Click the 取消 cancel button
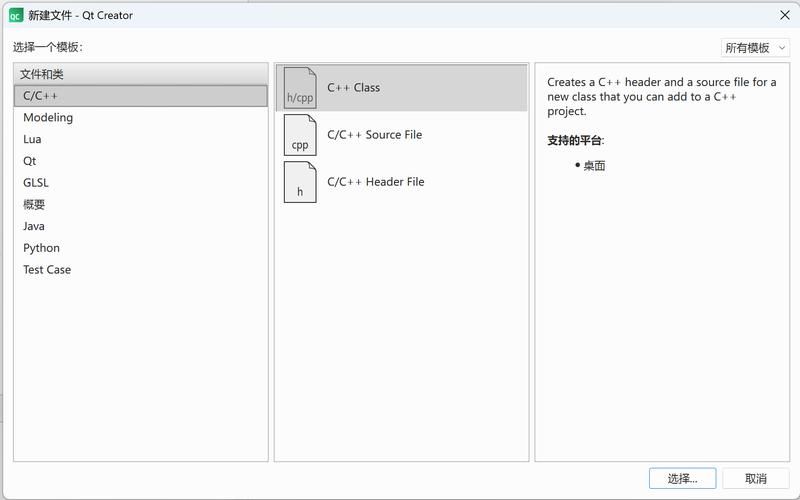The width and height of the screenshot is (800, 500). (x=756, y=479)
